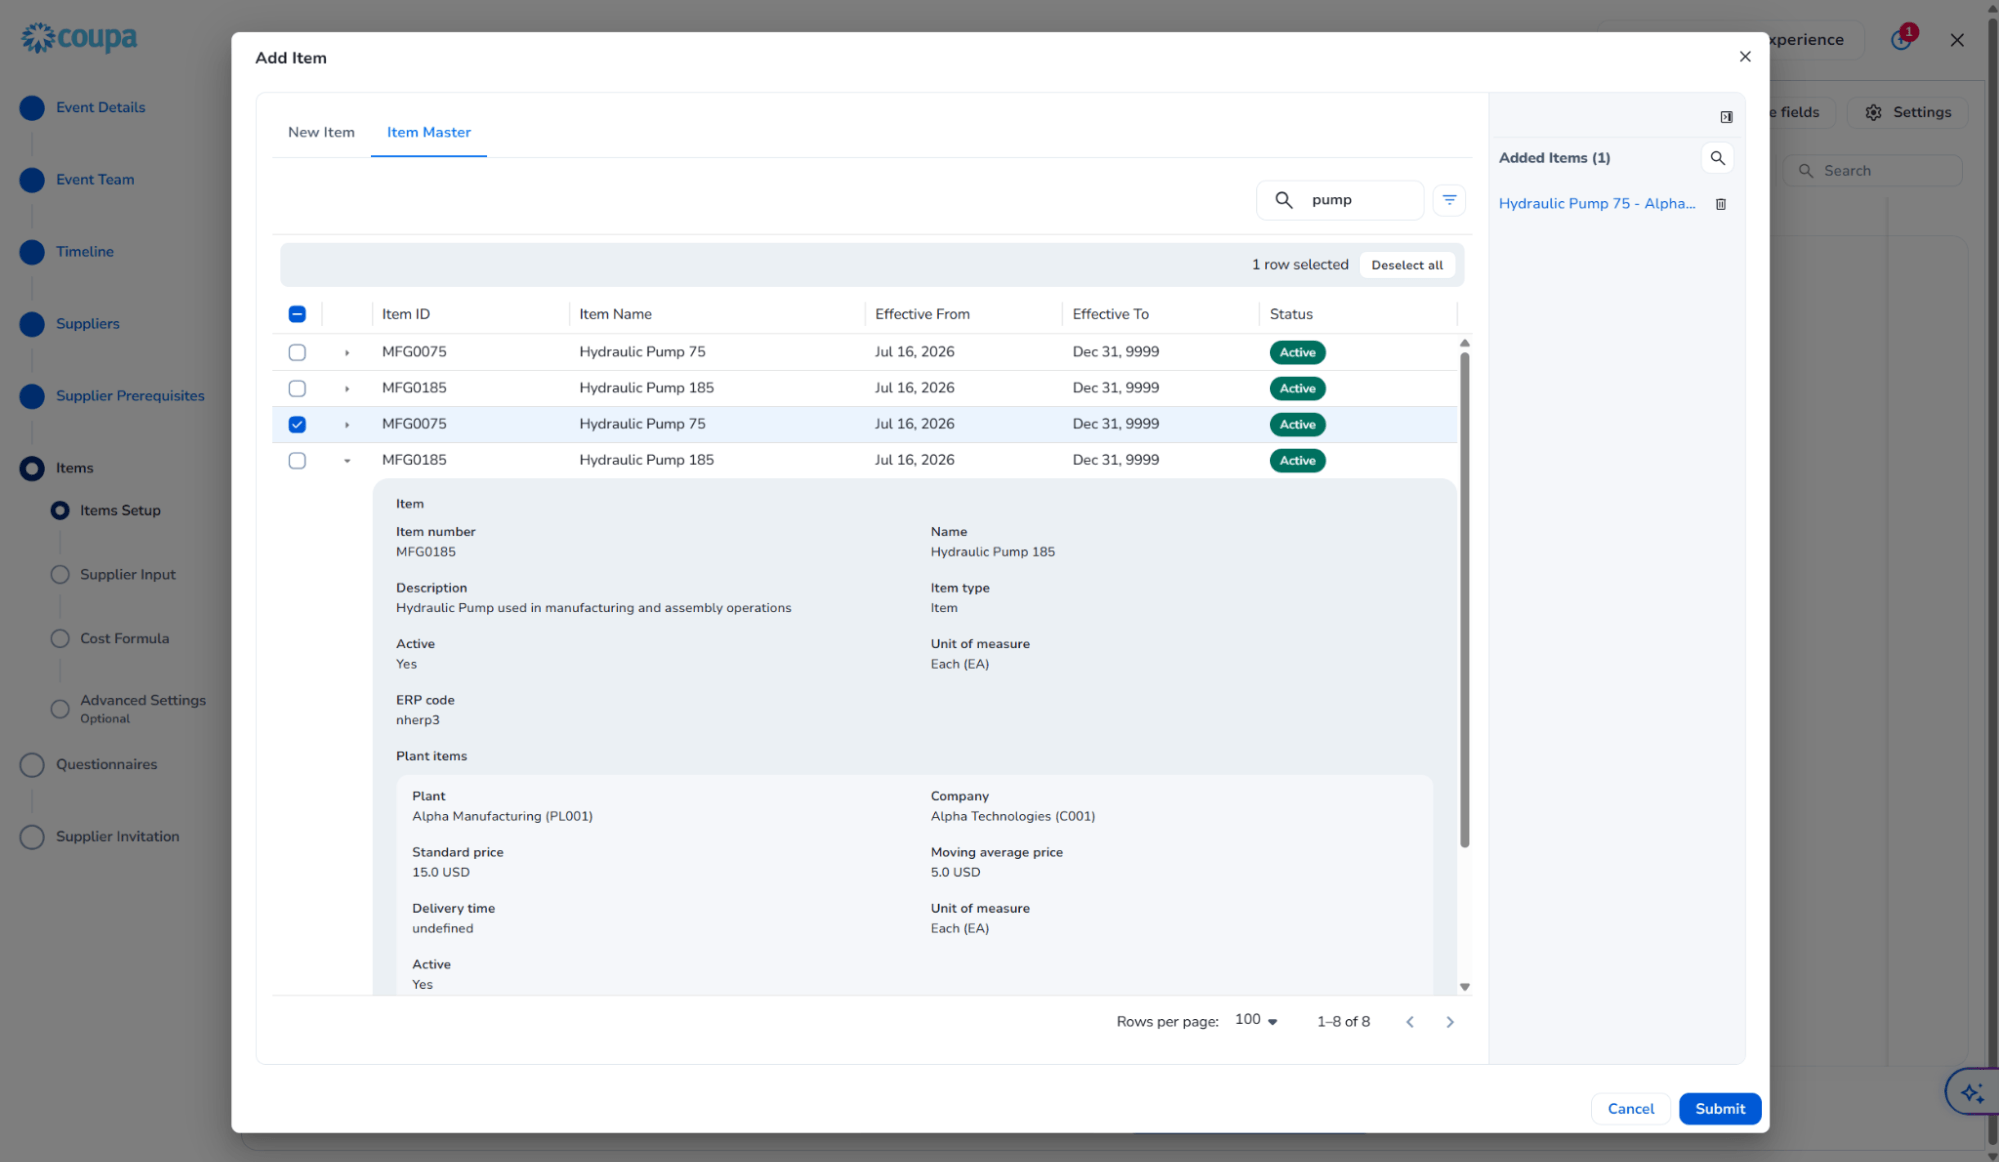Open Cost Formula substep in sidebar
This screenshot has width=1999, height=1162.
click(124, 638)
